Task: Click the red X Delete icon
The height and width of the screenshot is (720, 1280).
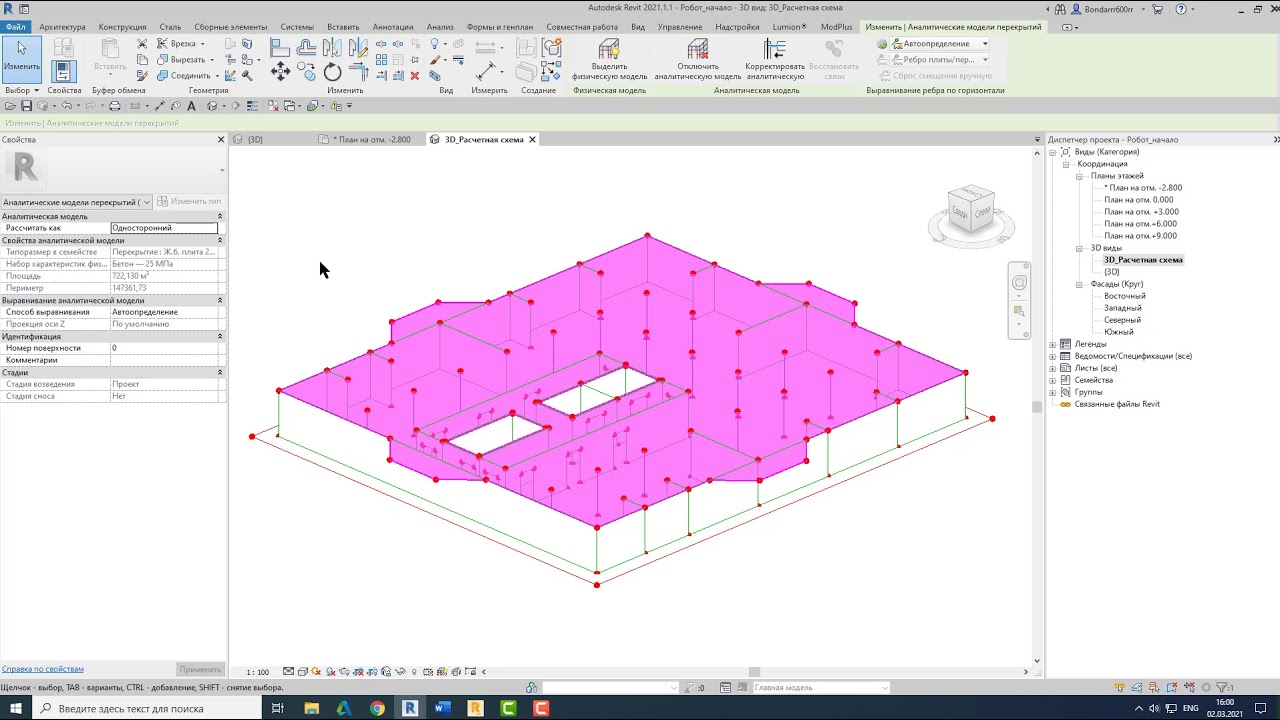Action: 415,75
